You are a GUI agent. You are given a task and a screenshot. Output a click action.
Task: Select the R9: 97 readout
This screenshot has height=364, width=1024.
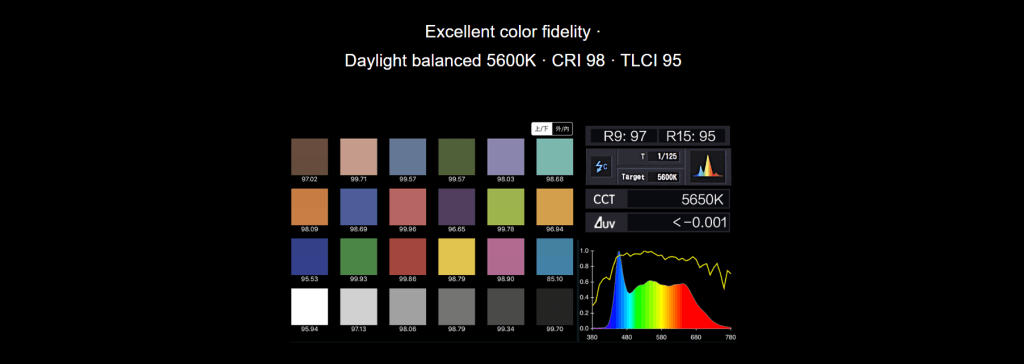624,136
